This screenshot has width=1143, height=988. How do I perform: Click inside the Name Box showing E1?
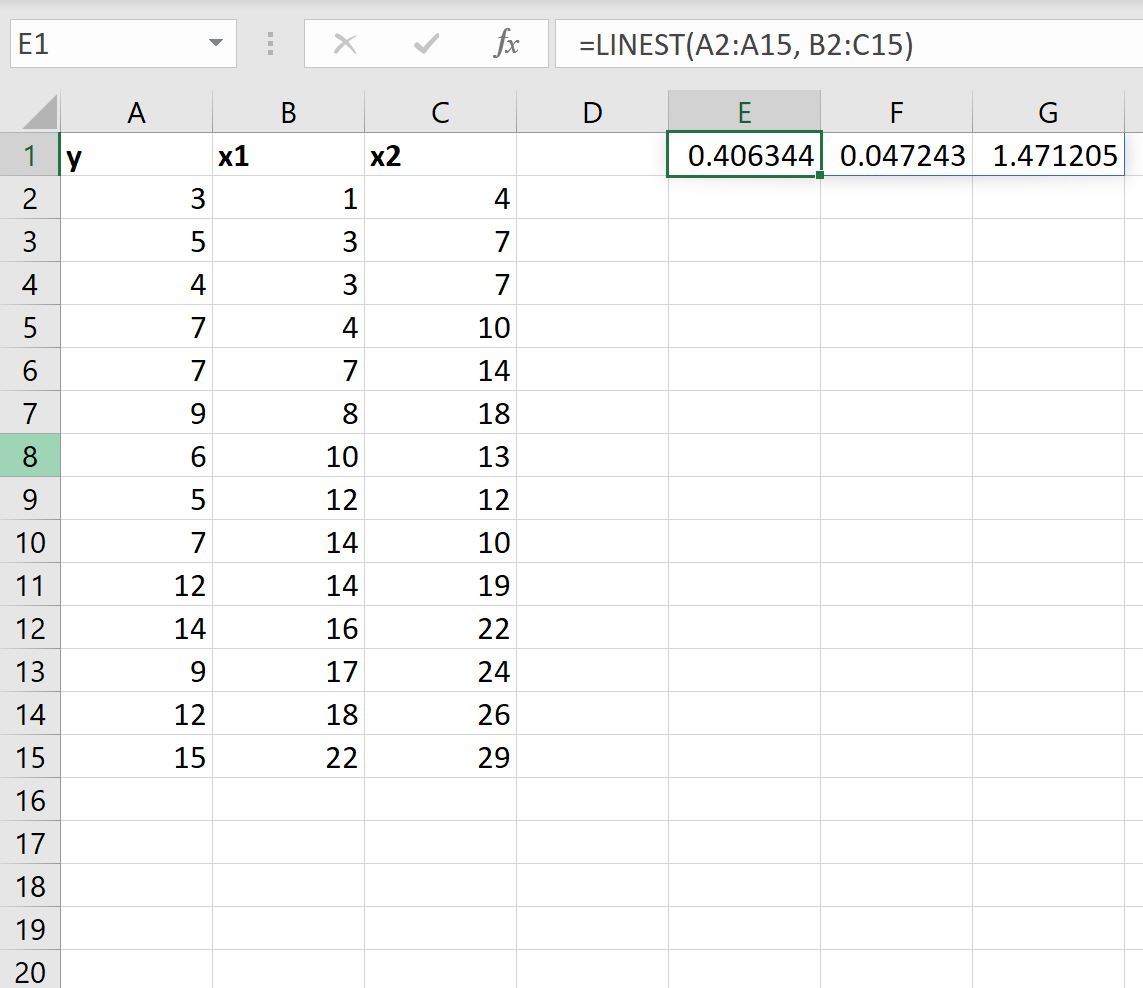[109, 44]
